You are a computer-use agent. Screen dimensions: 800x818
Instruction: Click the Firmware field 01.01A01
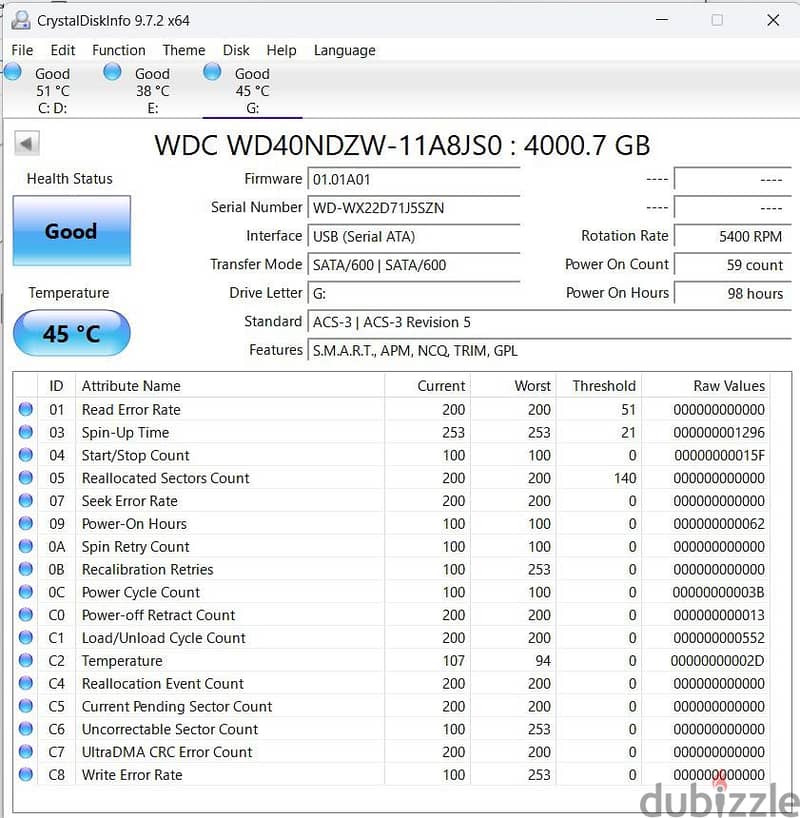tap(414, 179)
